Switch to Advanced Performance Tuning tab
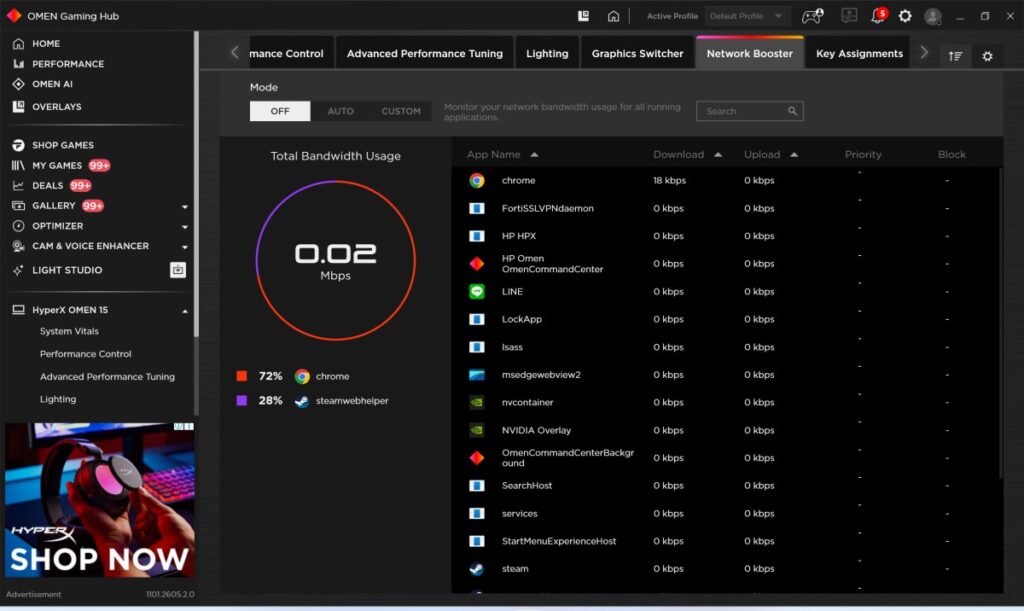 point(424,54)
